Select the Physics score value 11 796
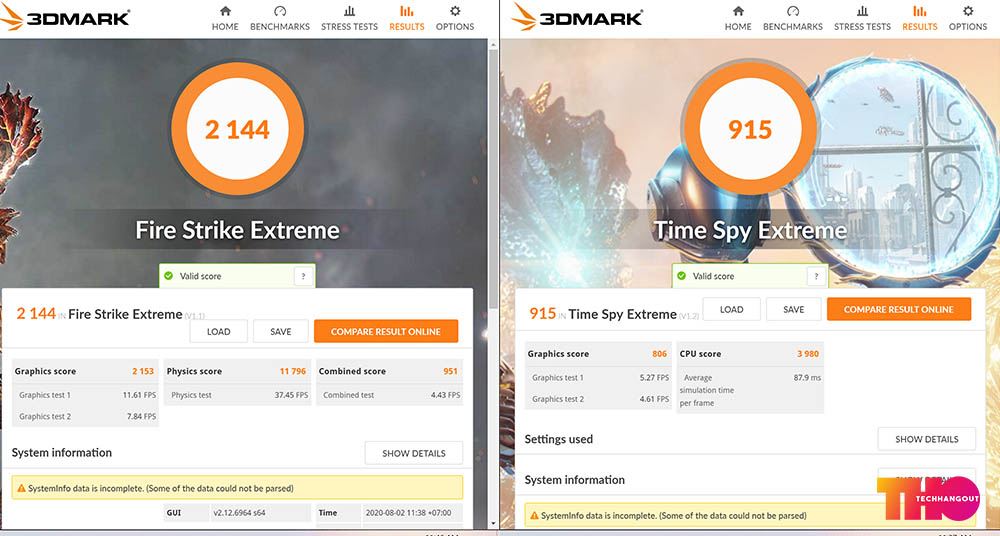Viewport: 1000px width, 536px height. coord(293,371)
